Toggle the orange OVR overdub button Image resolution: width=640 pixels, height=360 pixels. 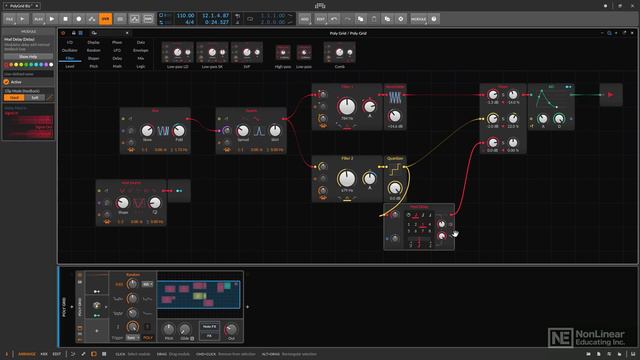pyautogui.click(x=105, y=19)
